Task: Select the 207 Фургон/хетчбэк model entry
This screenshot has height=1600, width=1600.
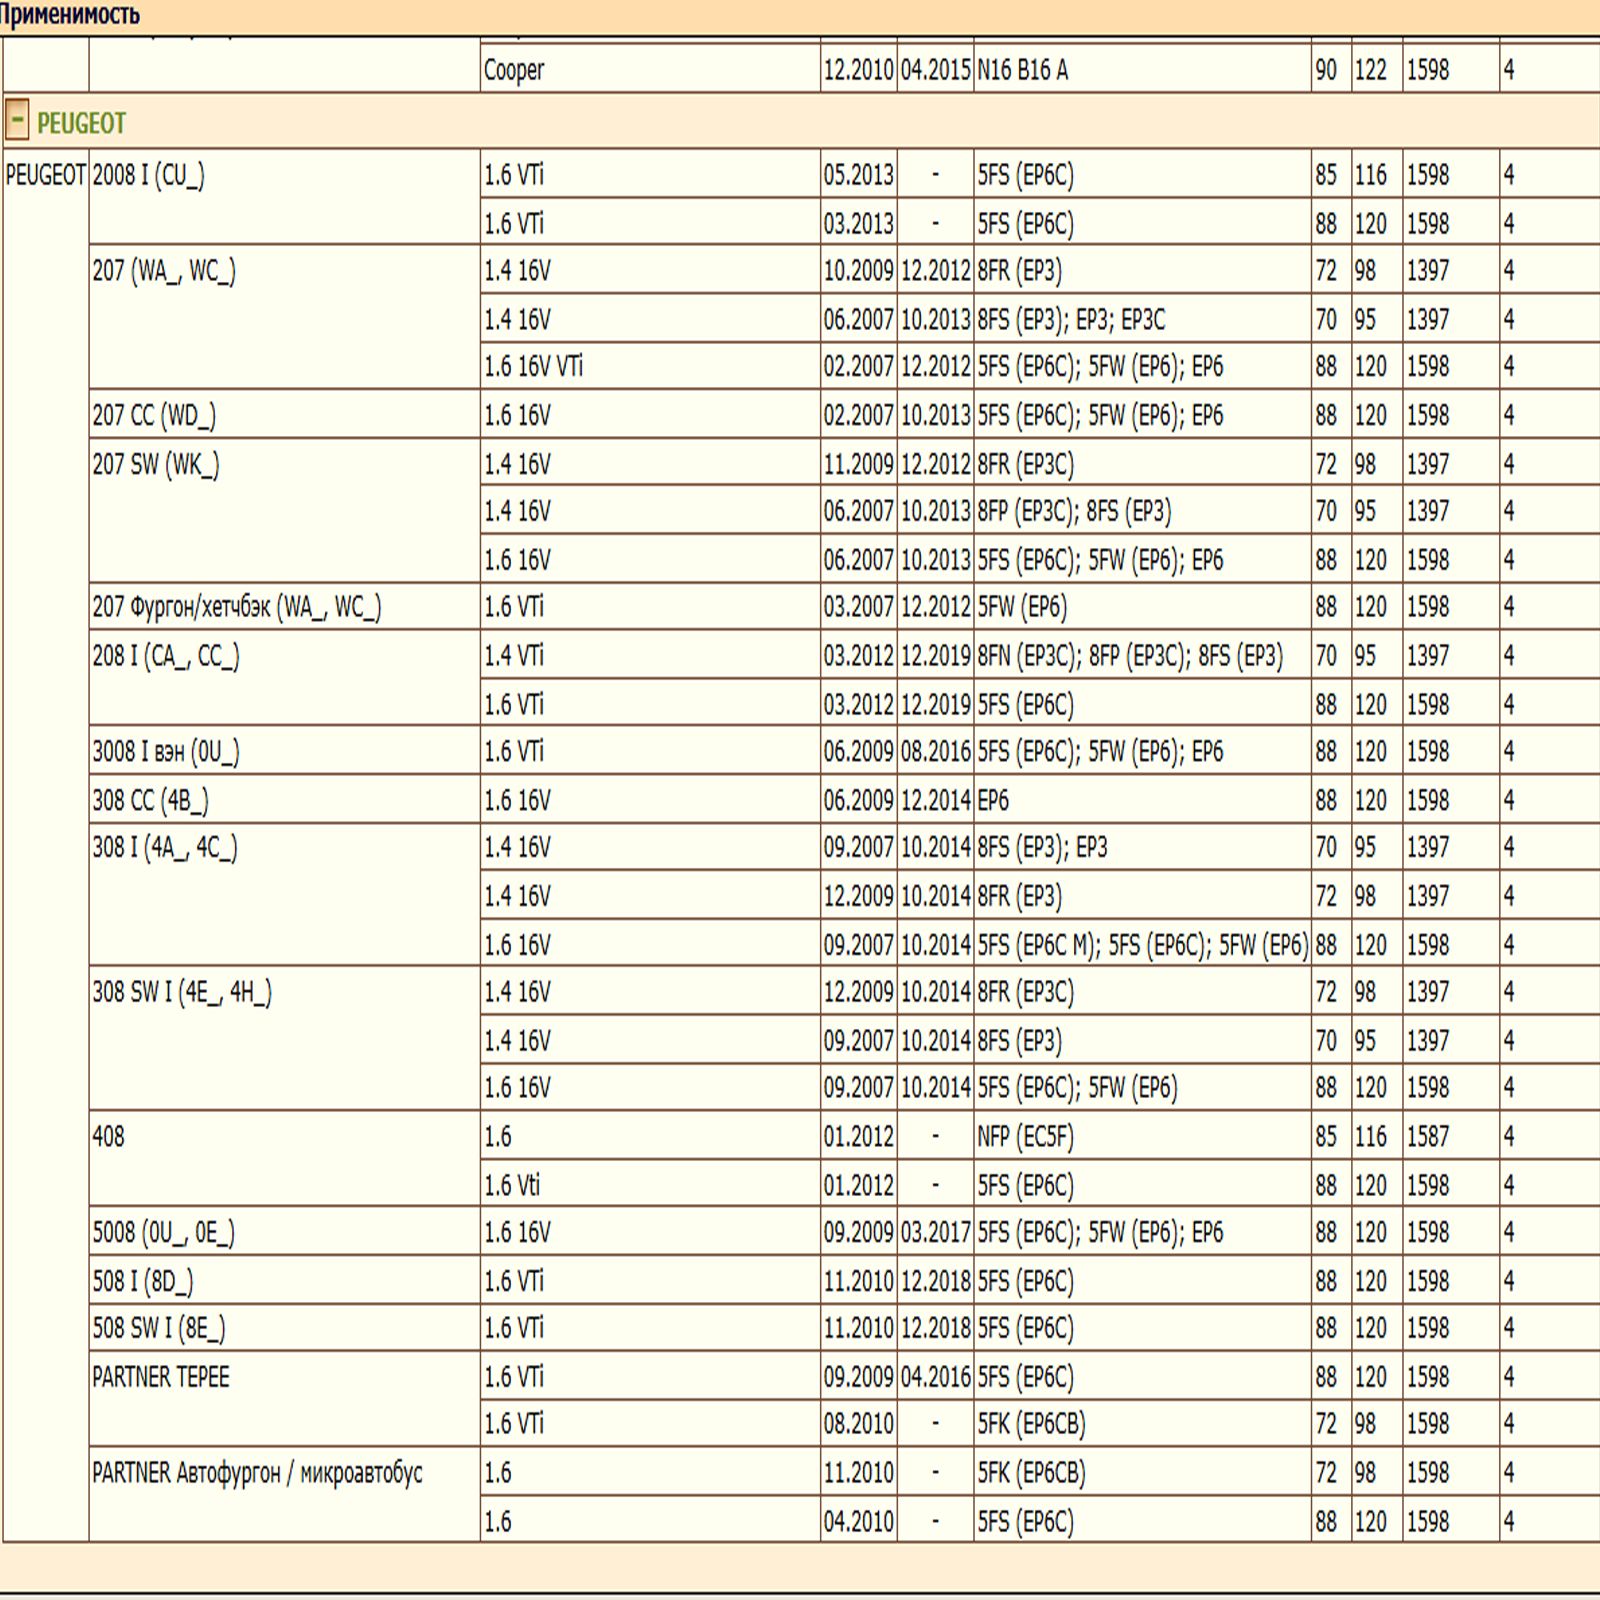Action: (x=237, y=607)
